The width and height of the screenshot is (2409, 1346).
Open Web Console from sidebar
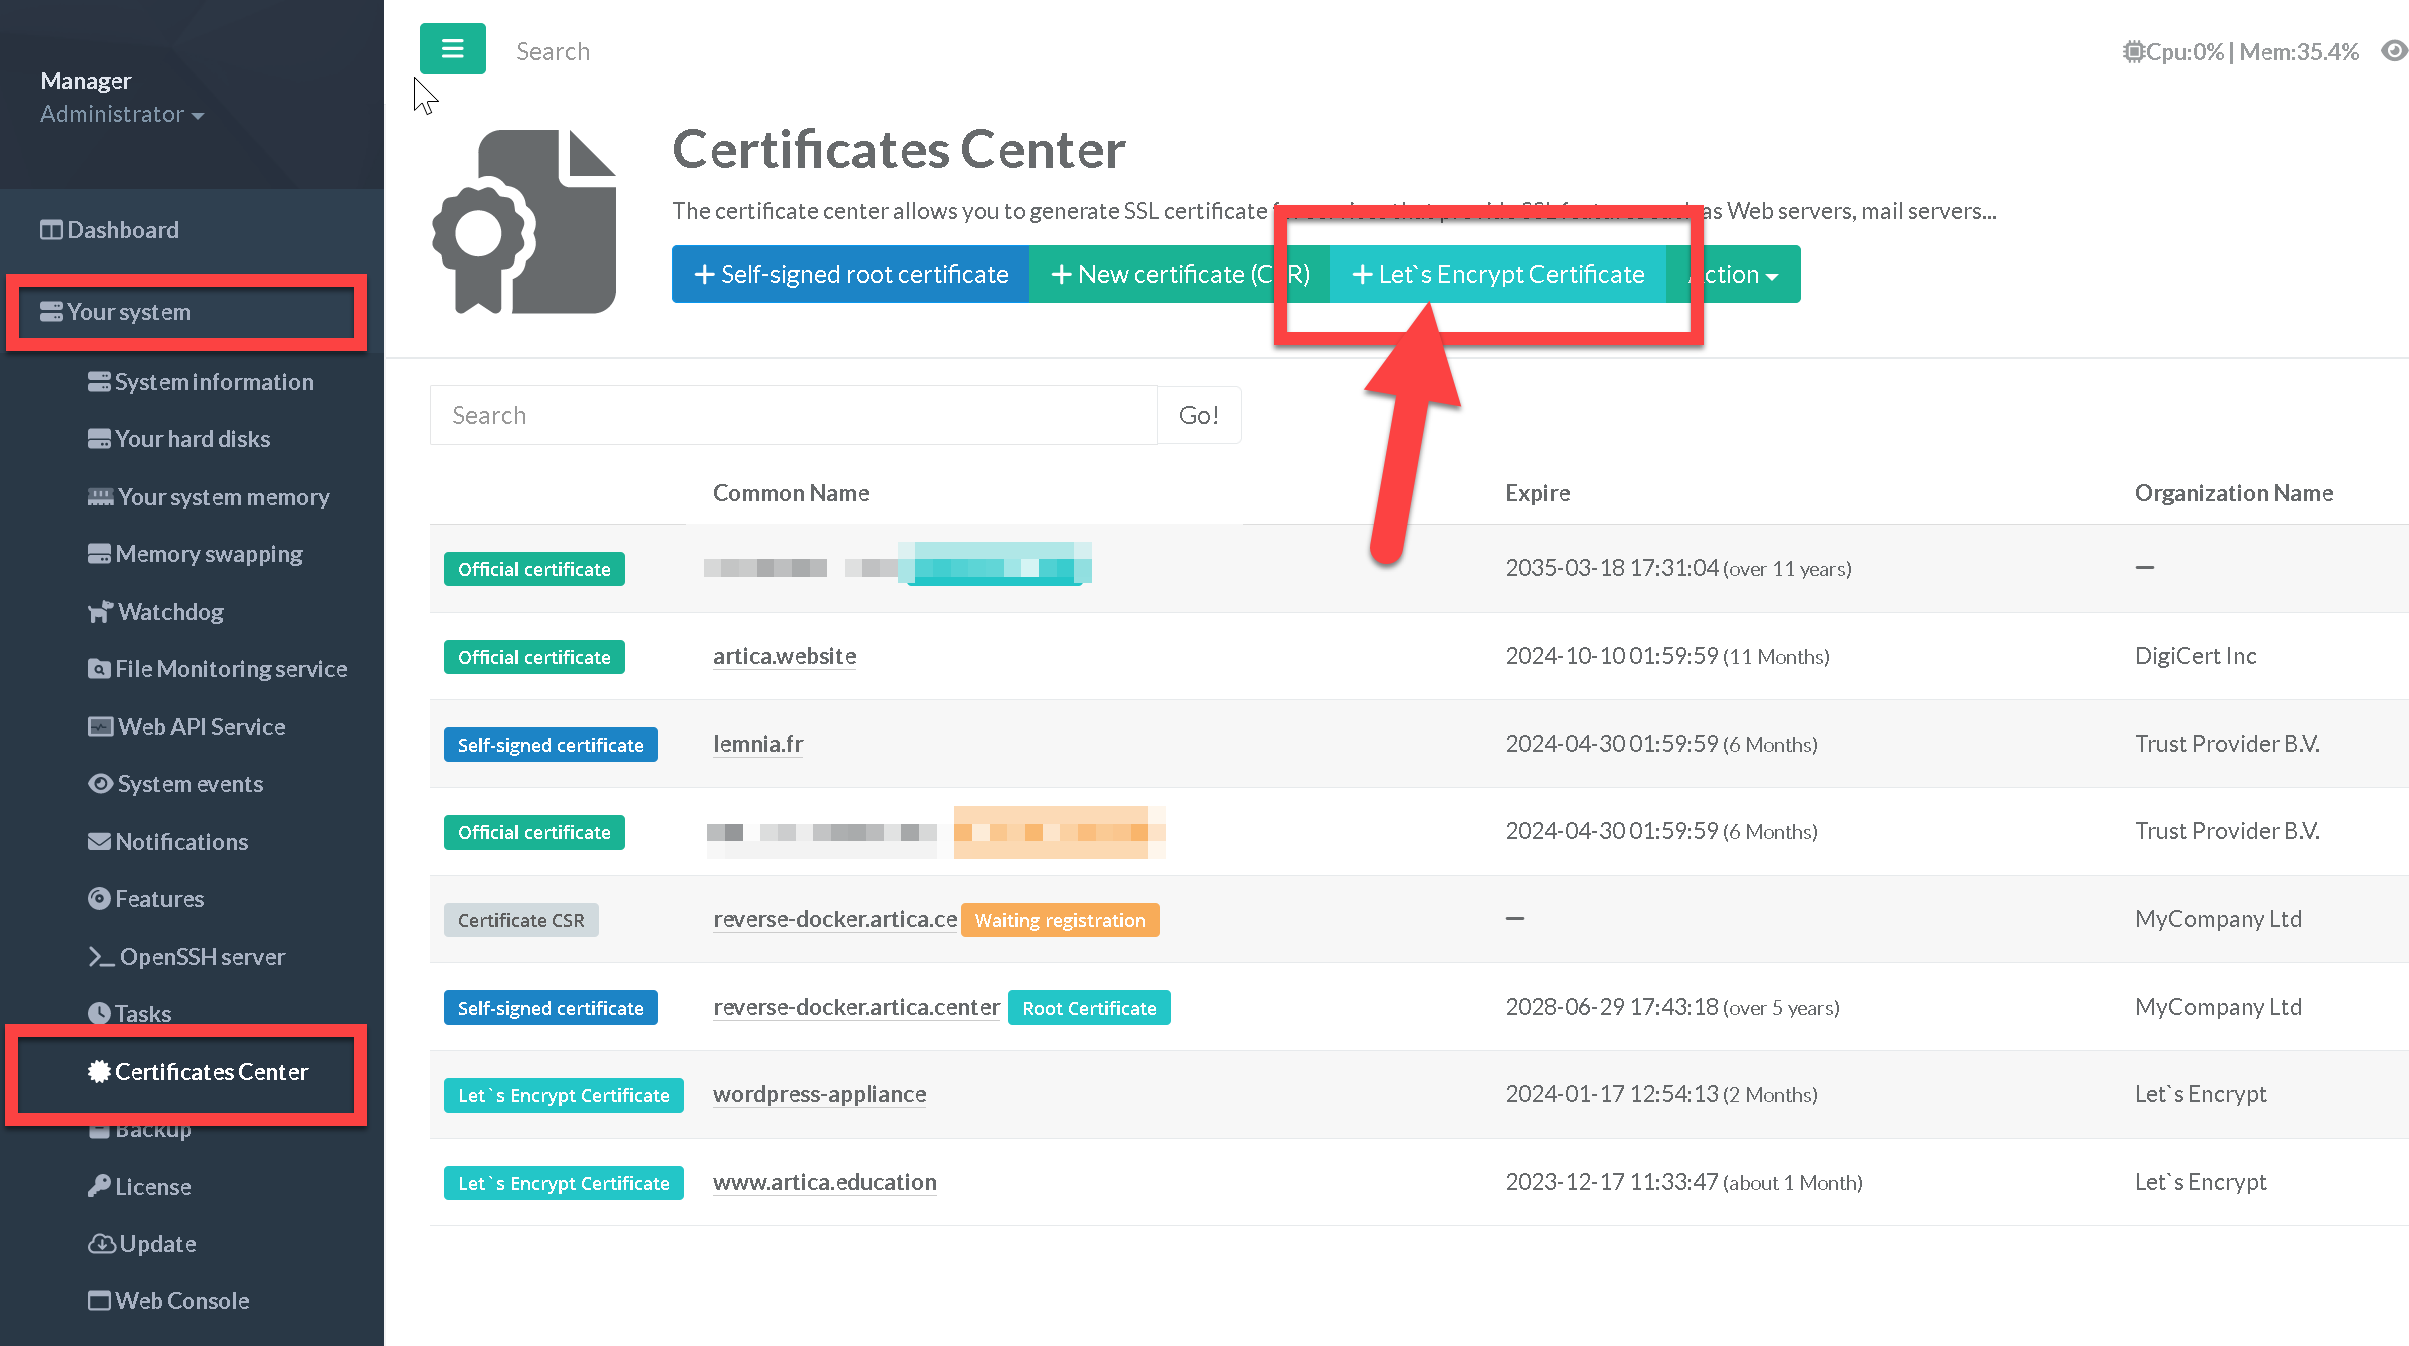tap(181, 1301)
